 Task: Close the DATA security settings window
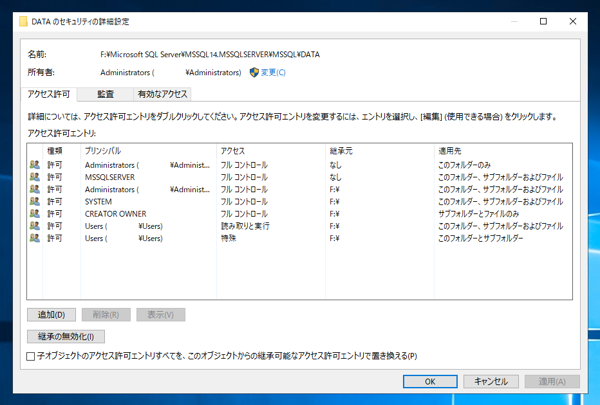coord(572,21)
